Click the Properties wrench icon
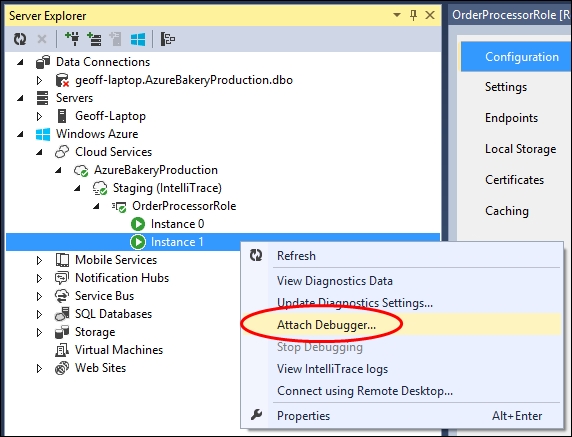The height and width of the screenshot is (437, 572). (256, 415)
